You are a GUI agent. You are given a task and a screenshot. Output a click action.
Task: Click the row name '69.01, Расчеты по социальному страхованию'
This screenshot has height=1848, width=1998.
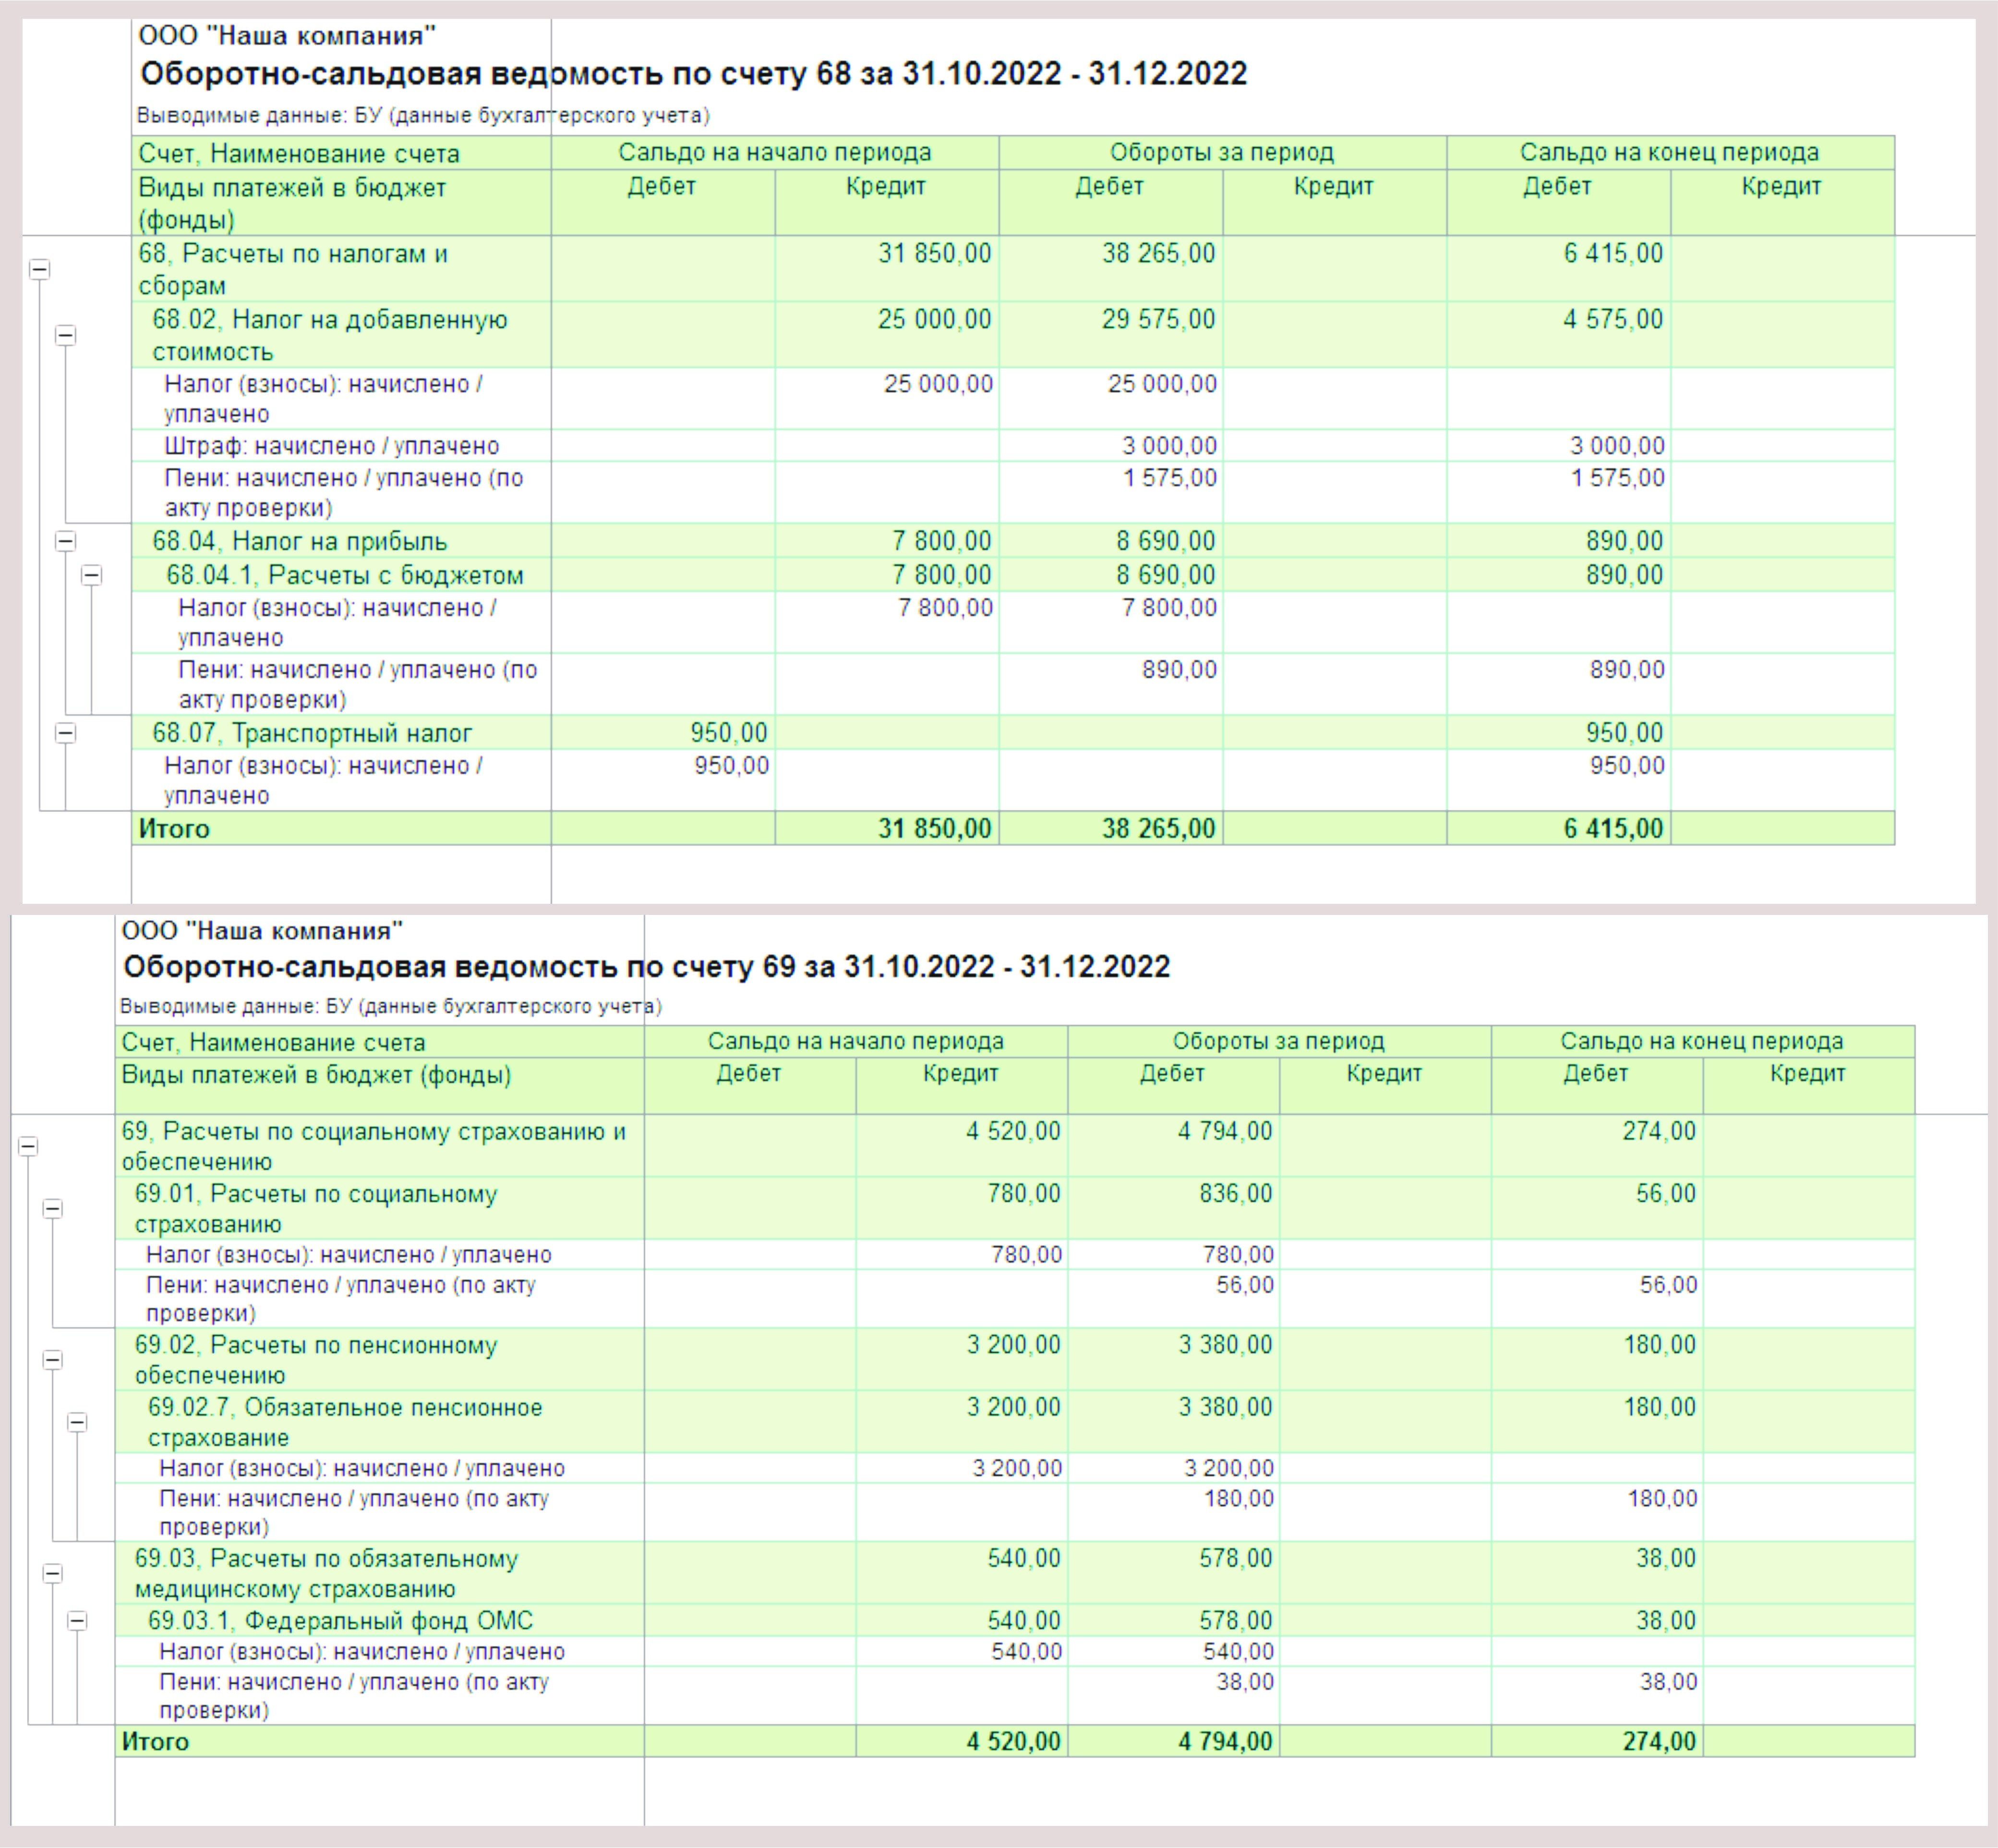pos(316,1209)
